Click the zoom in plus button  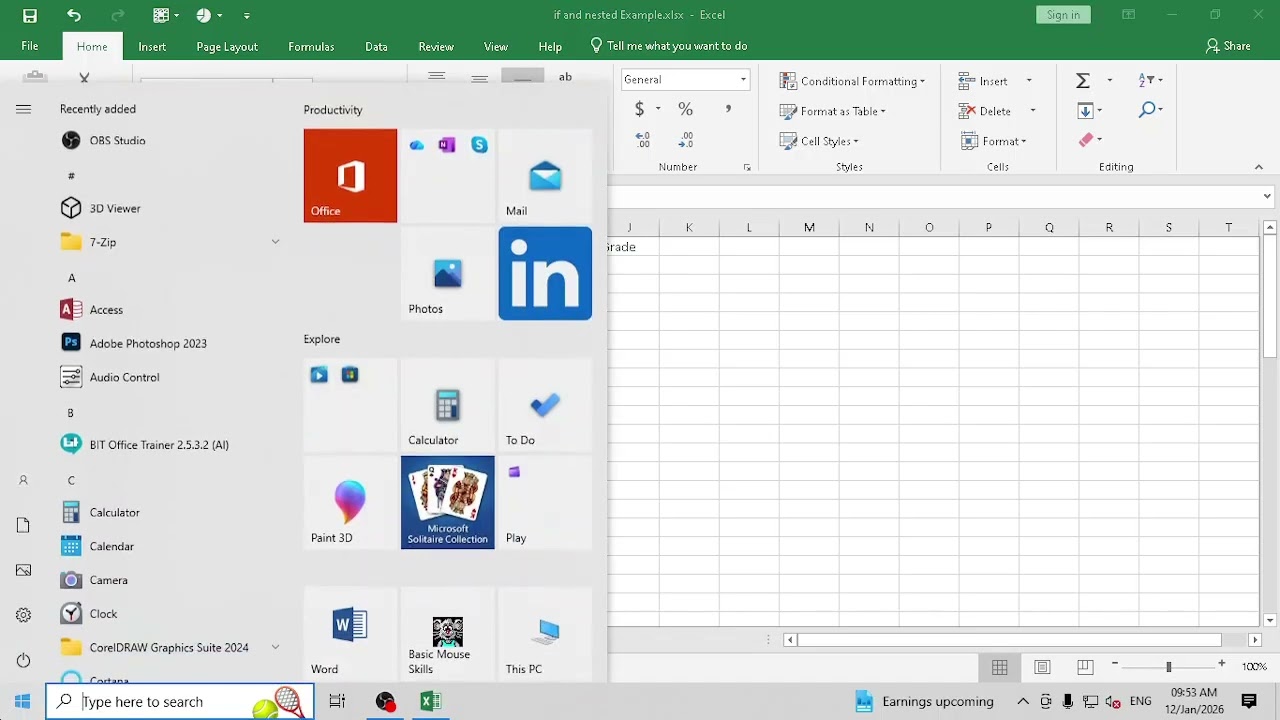[1221, 665]
